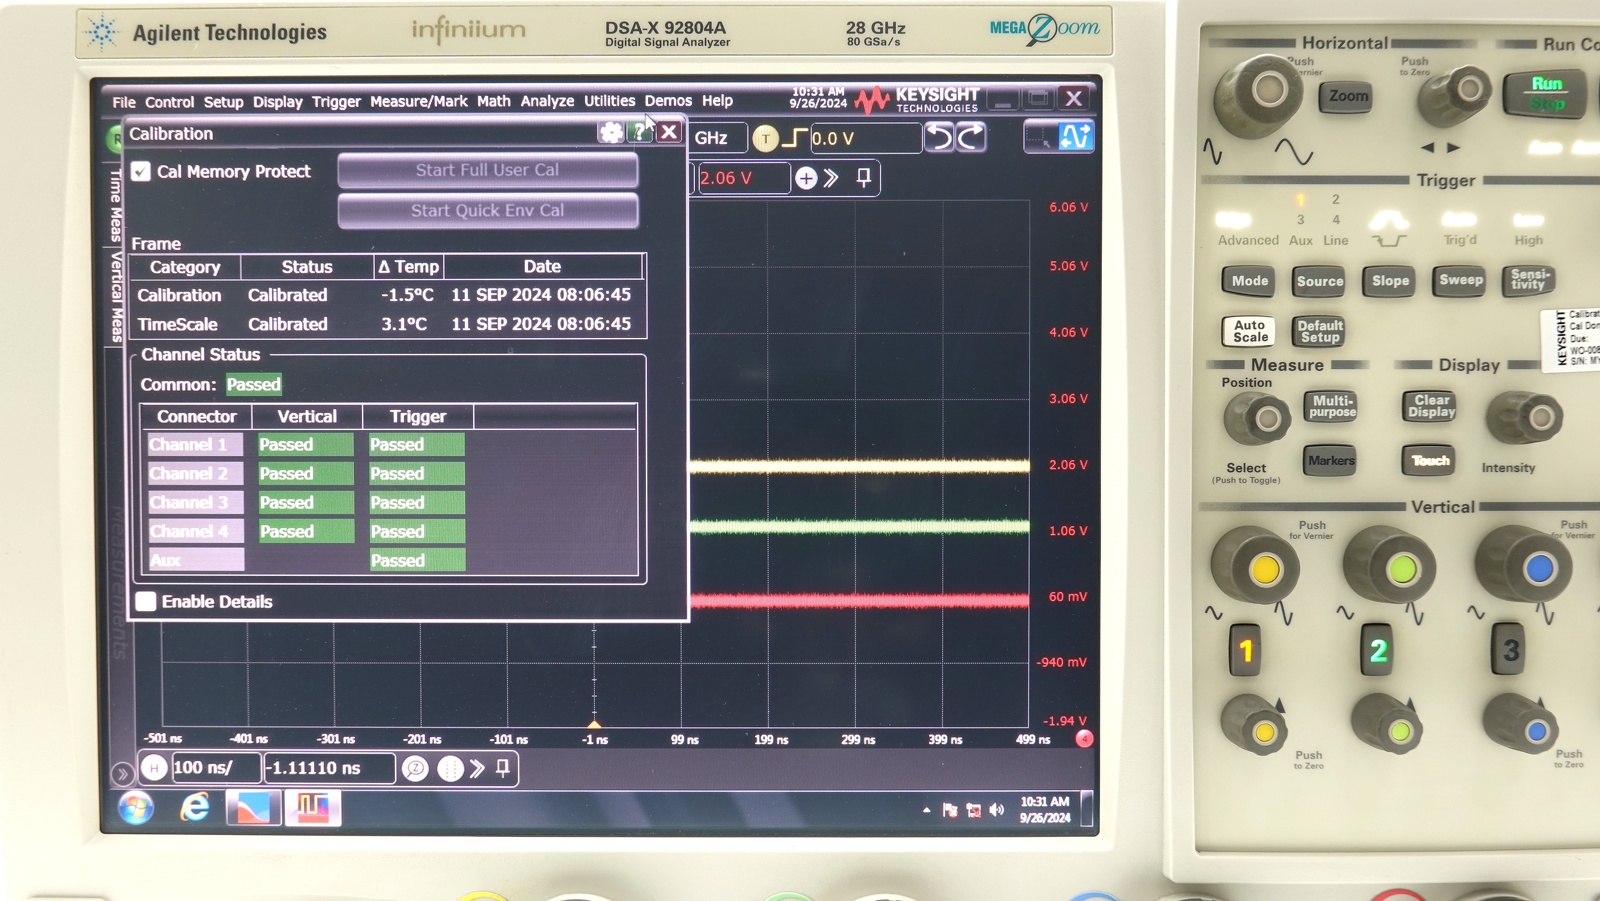Open the Setup menu
This screenshot has width=1600, height=901.
pos(223,102)
